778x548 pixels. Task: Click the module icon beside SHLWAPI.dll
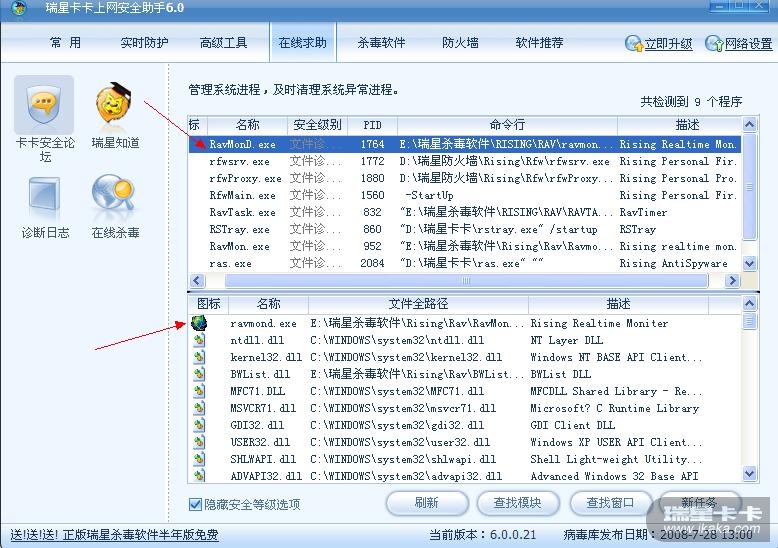pos(199,459)
